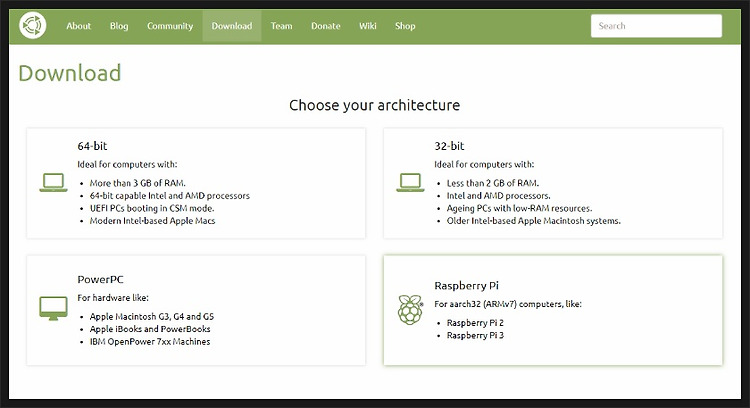
Task: Click the 'Raspberry Pi 2' list item
Action: pos(475,323)
